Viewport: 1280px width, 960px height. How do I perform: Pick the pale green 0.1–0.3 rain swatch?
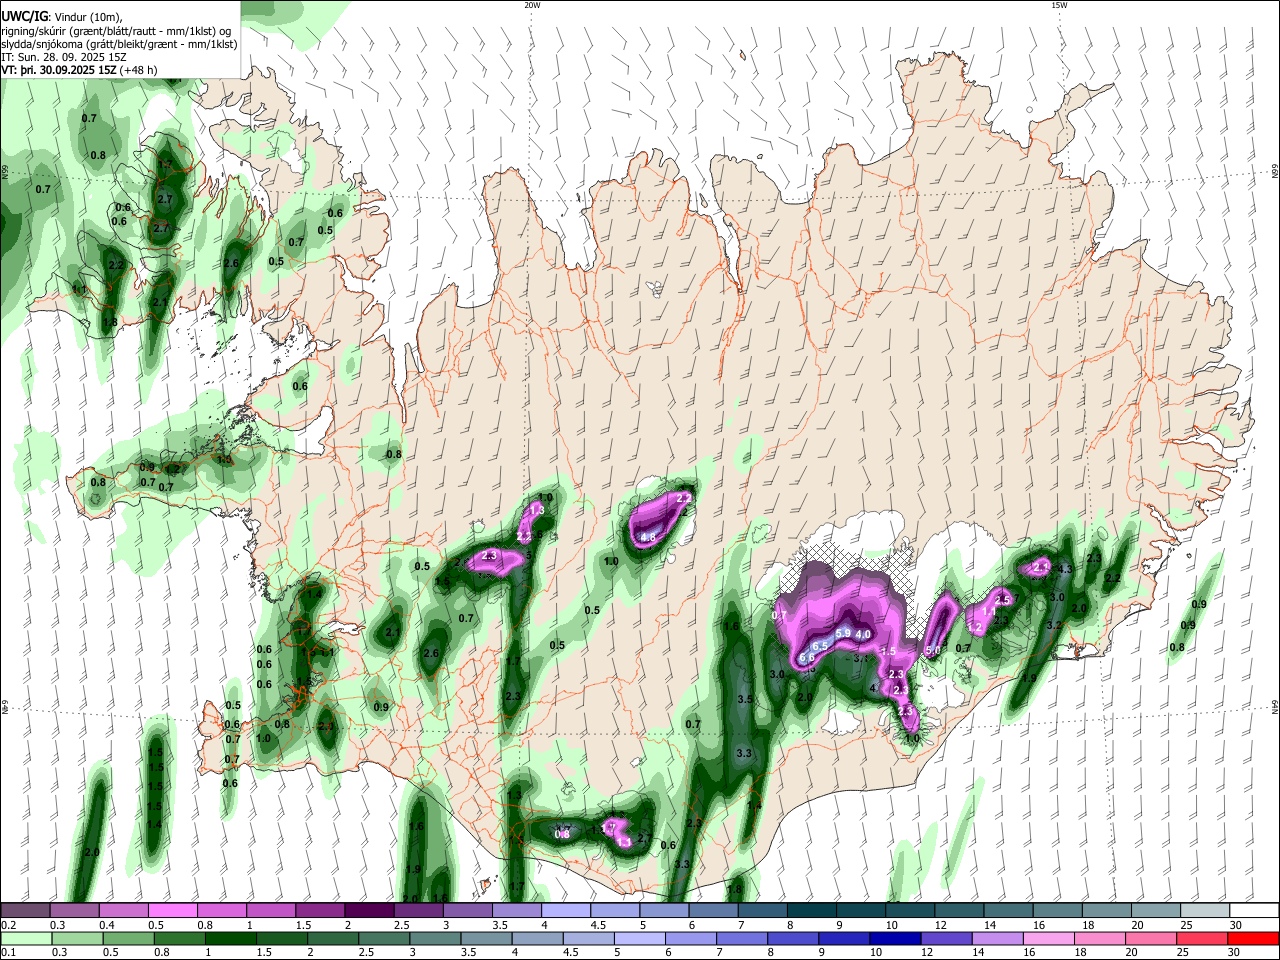click(26, 938)
